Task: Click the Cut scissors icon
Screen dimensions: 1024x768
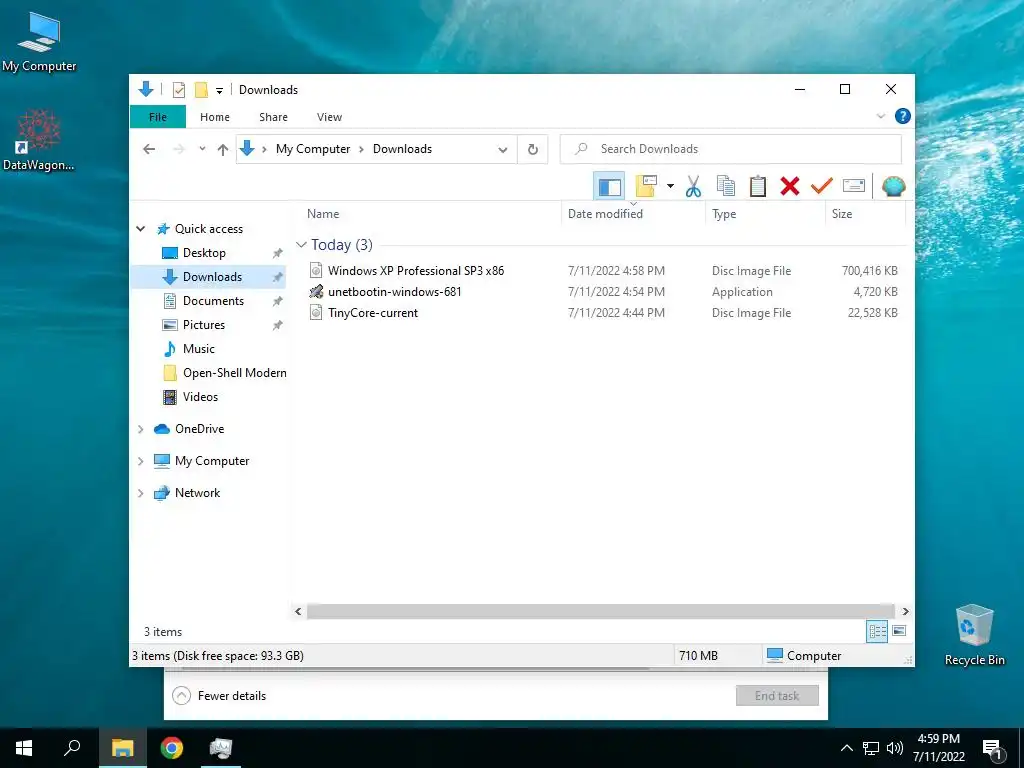Action: click(x=693, y=187)
